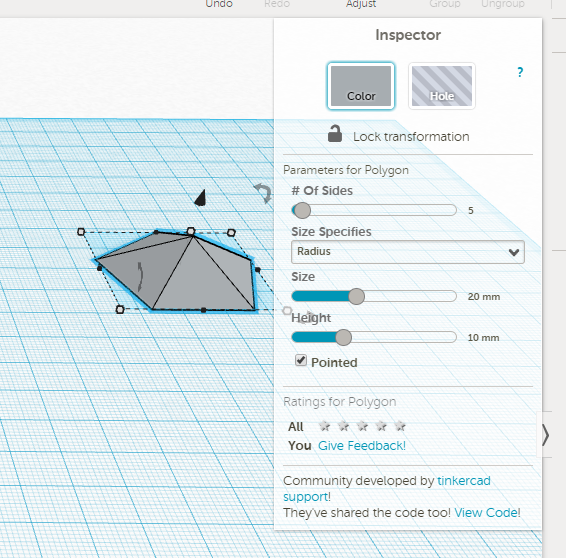Rate Polygon with first star
Screen dimensions: 566x558
324,426
